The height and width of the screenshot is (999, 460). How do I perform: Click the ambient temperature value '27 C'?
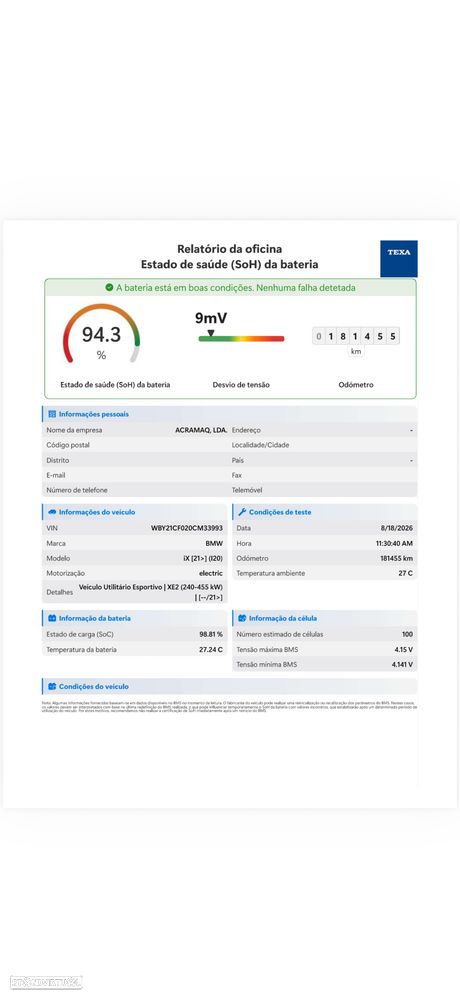pos(406,573)
